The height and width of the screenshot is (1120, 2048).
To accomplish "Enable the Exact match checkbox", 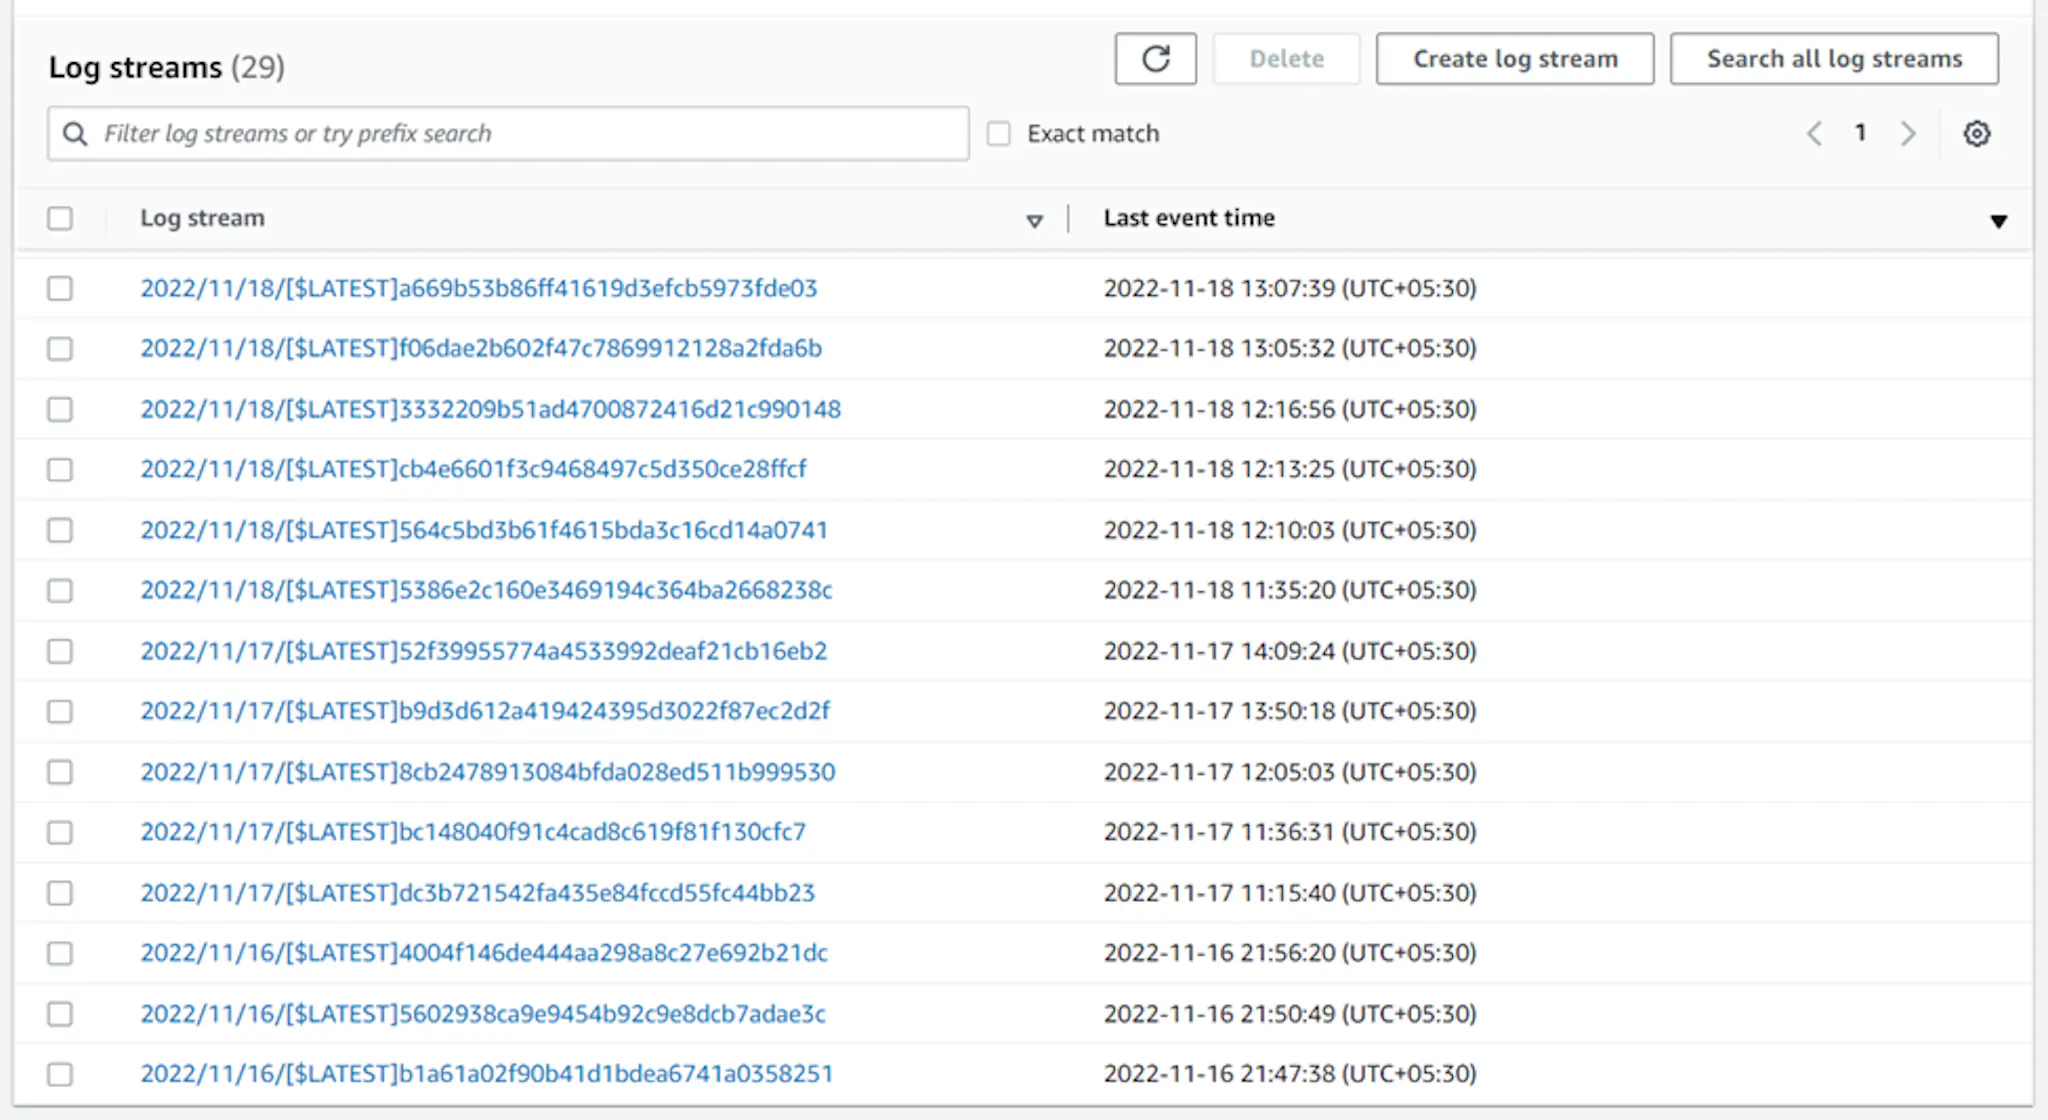I will click(999, 133).
